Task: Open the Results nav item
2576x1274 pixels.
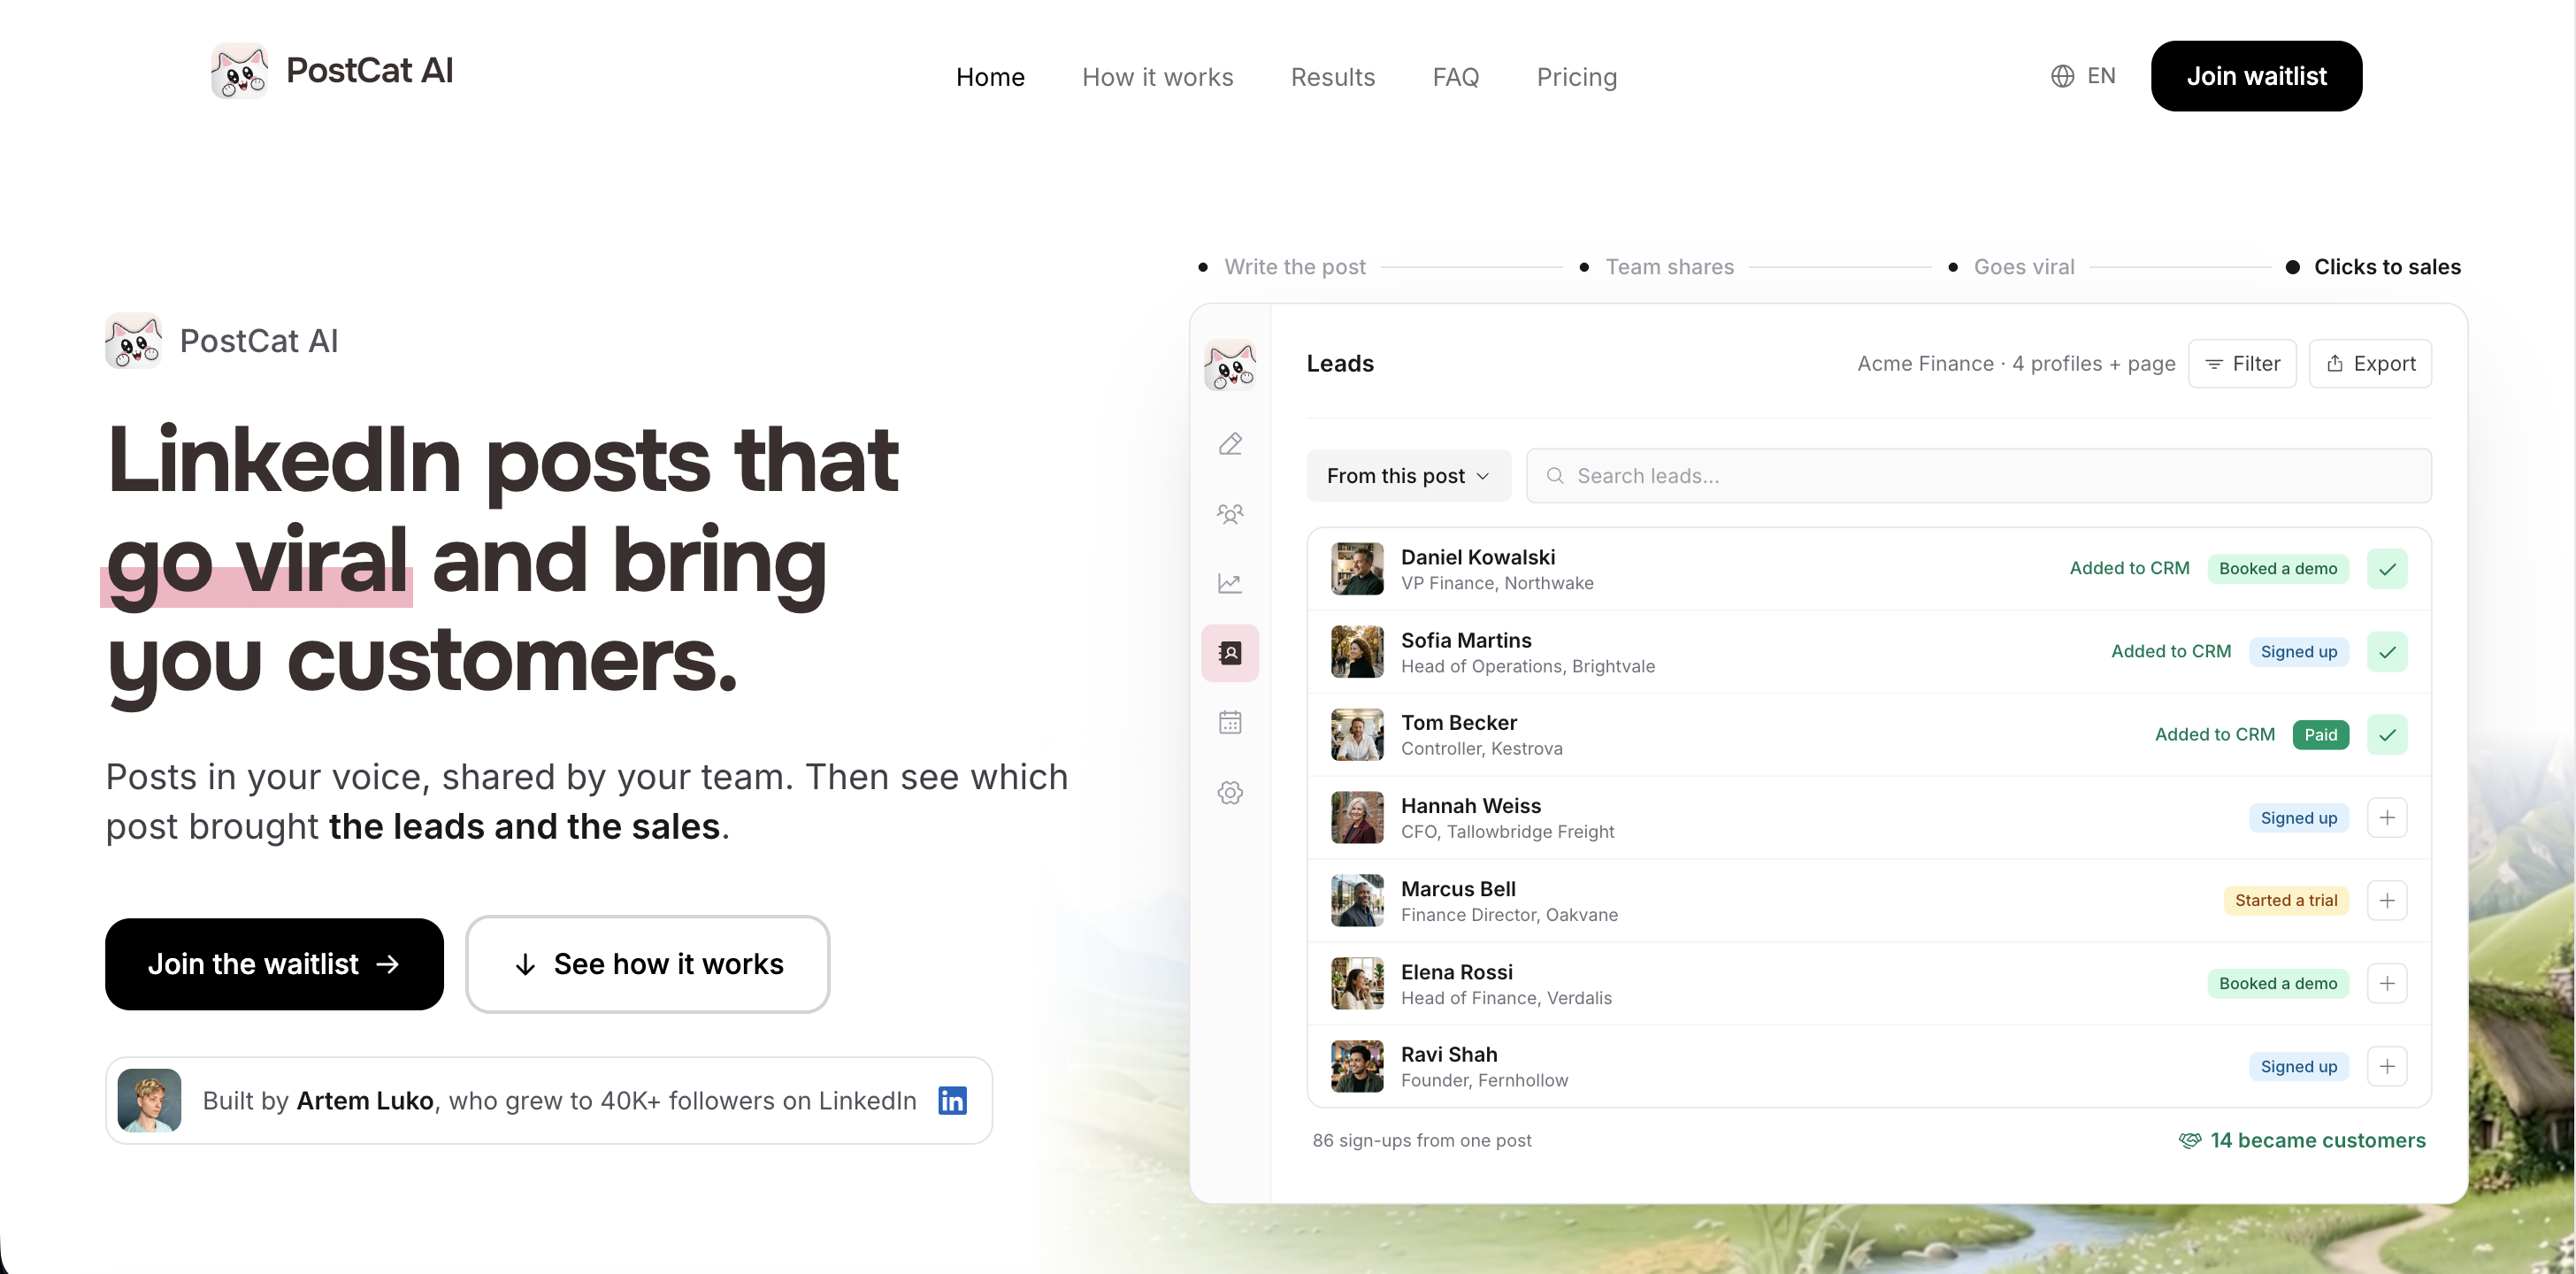Action: [1332, 77]
